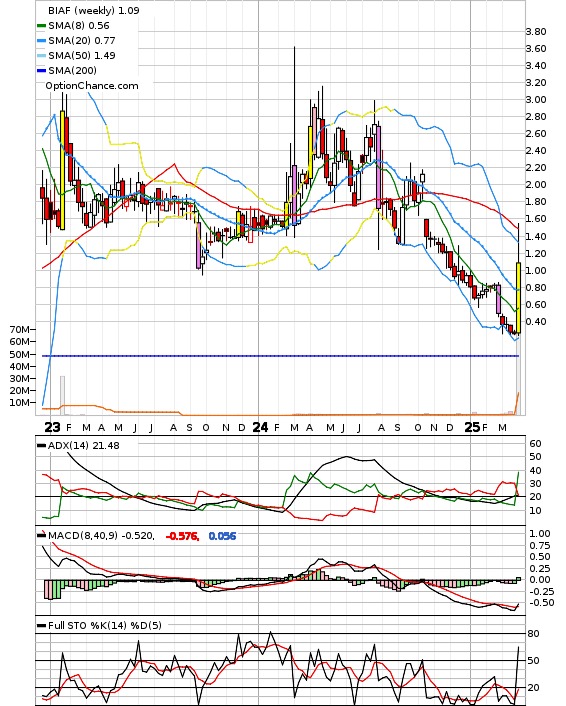
Task: Click the green SMA(8) legend swatch
Action: pyautogui.click(x=41, y=26)
